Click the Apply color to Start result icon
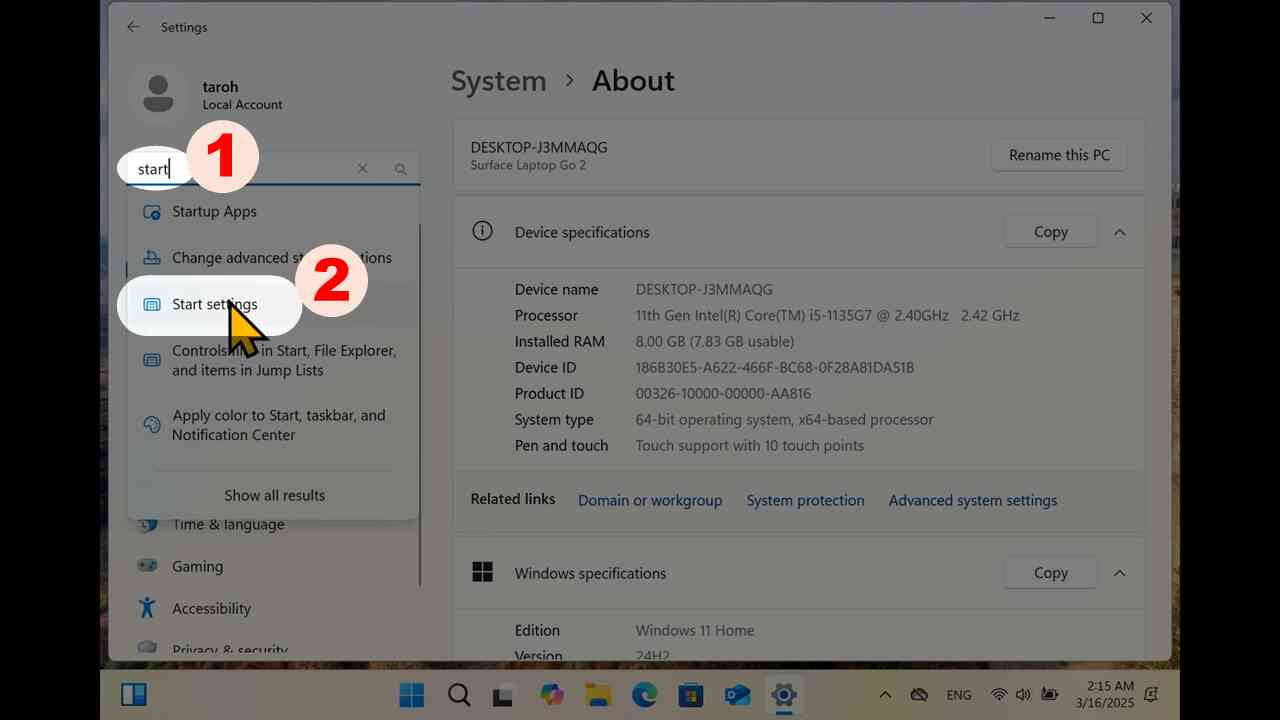Screen dimensions: 1280x720 coord(152,425)
